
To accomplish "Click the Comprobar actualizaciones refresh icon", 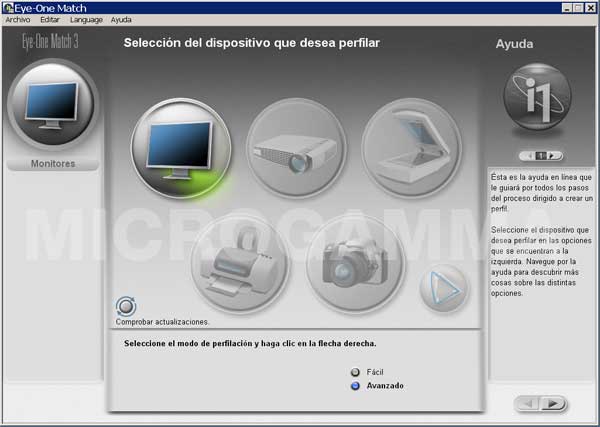I will pos(126,306).
